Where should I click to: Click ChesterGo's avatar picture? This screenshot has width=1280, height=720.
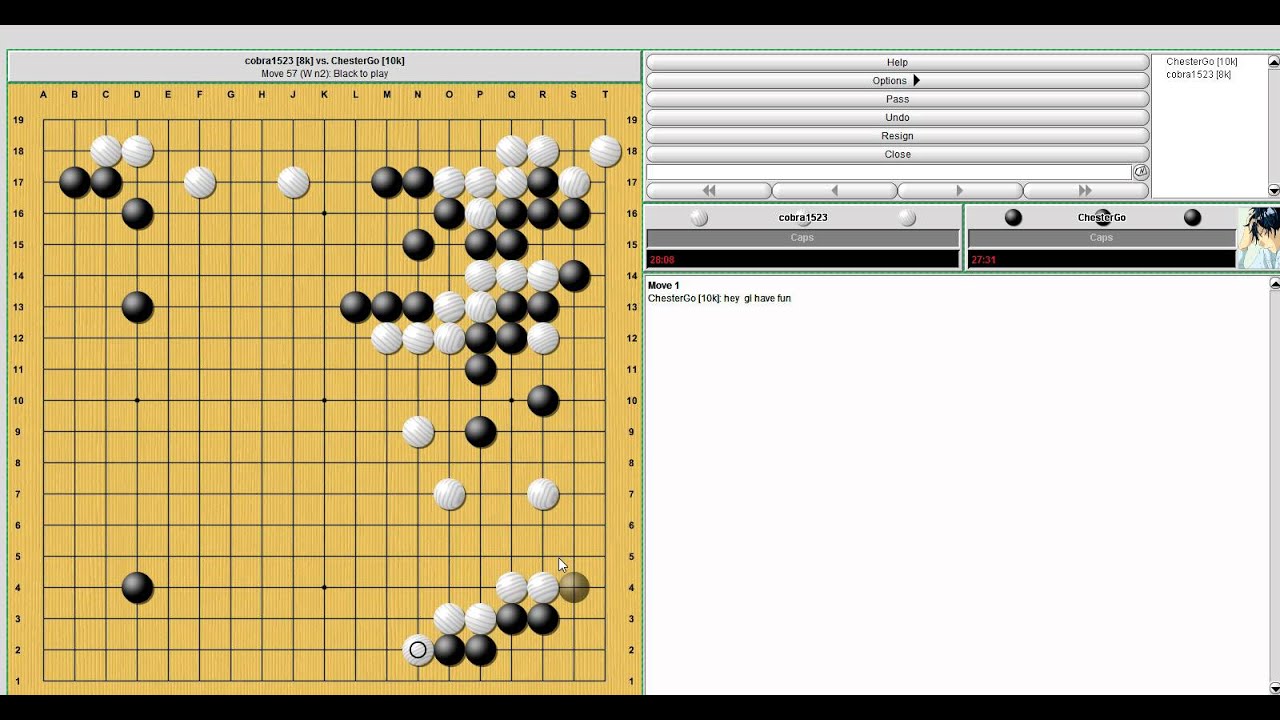[1258, 237]
